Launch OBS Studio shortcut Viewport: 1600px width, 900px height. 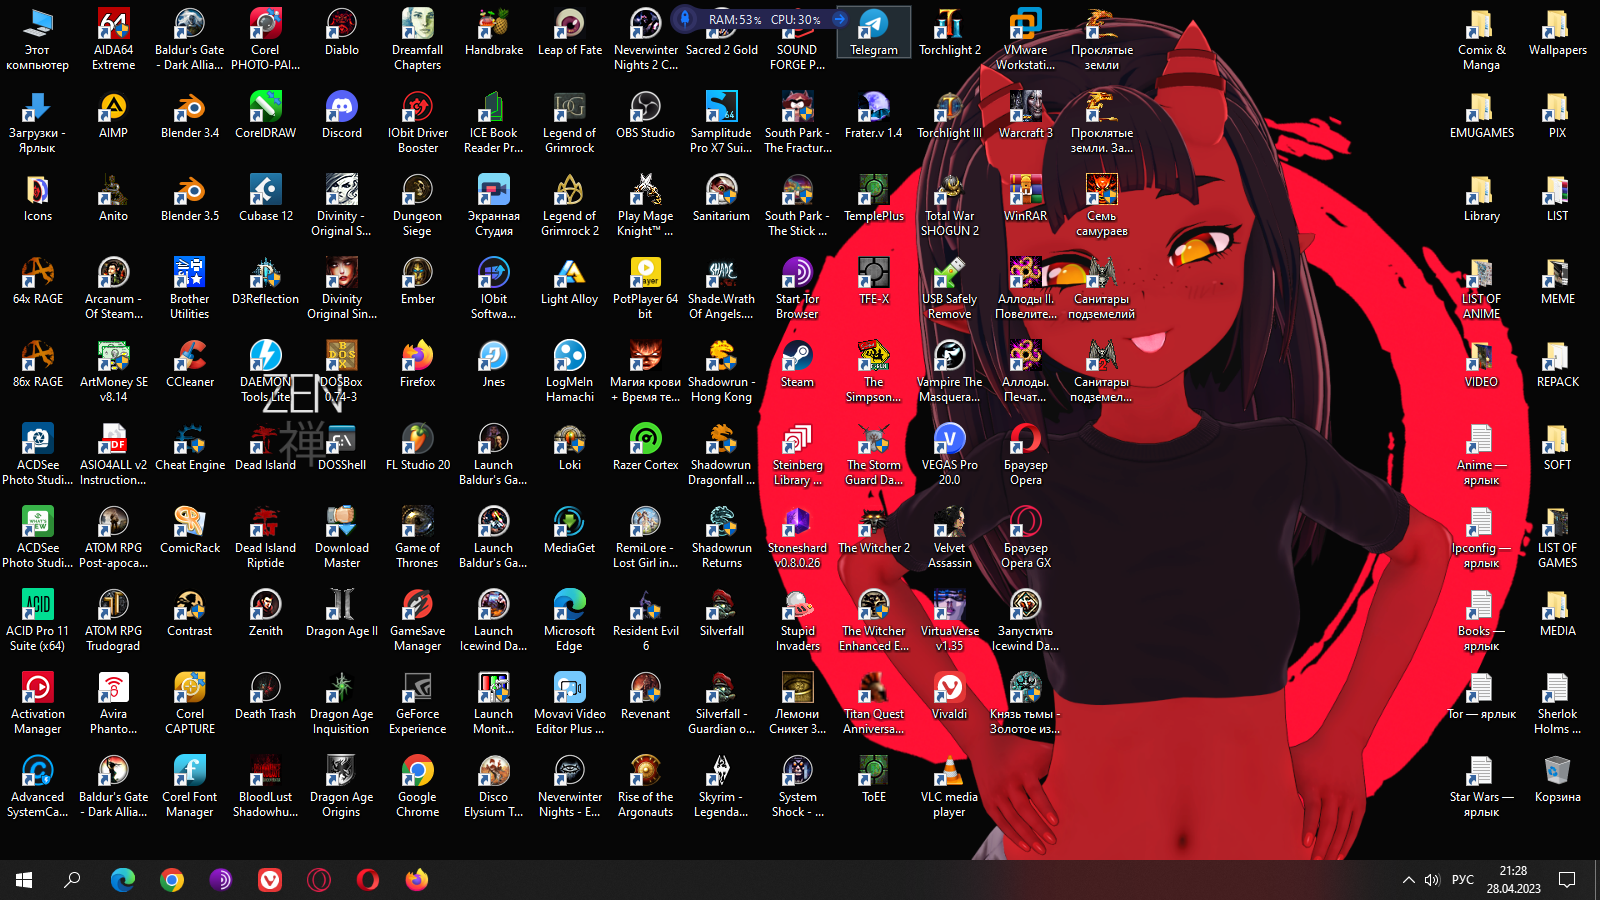646,115
